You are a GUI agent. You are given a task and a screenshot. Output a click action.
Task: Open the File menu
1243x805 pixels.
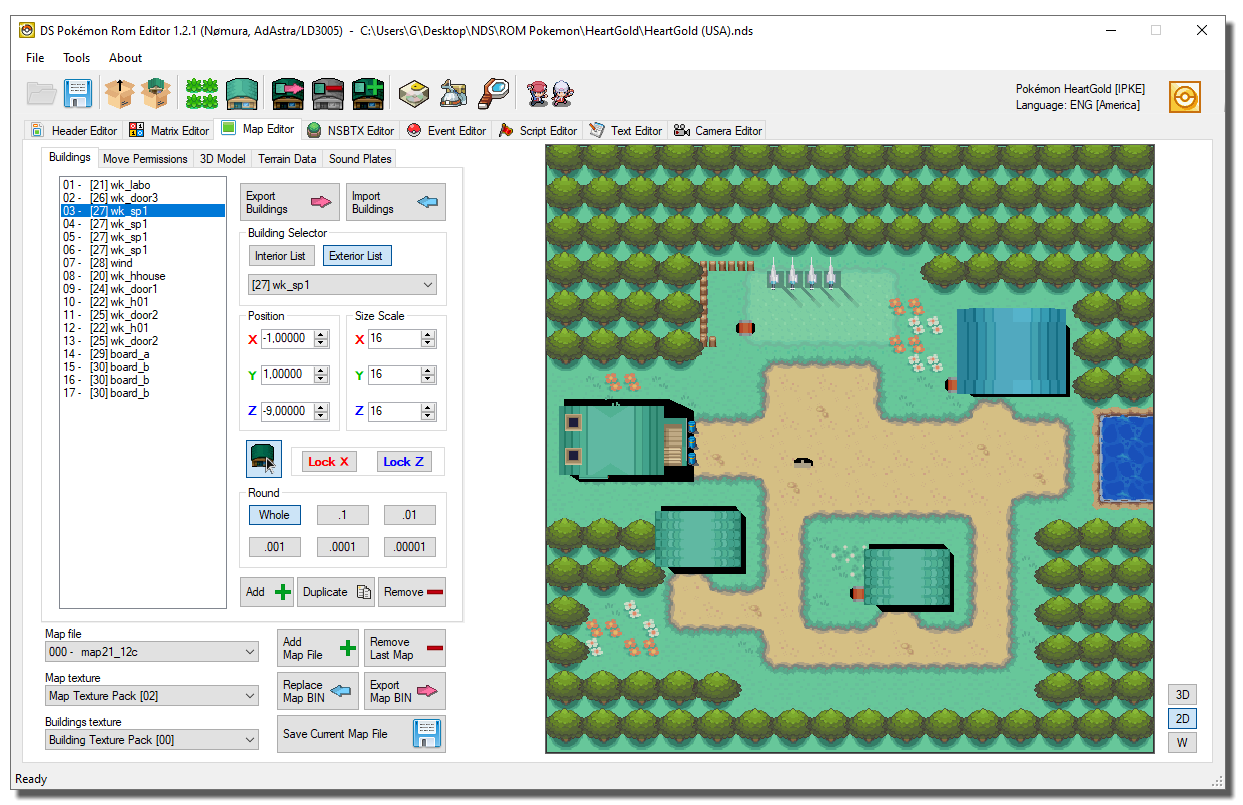click(35, 58)
